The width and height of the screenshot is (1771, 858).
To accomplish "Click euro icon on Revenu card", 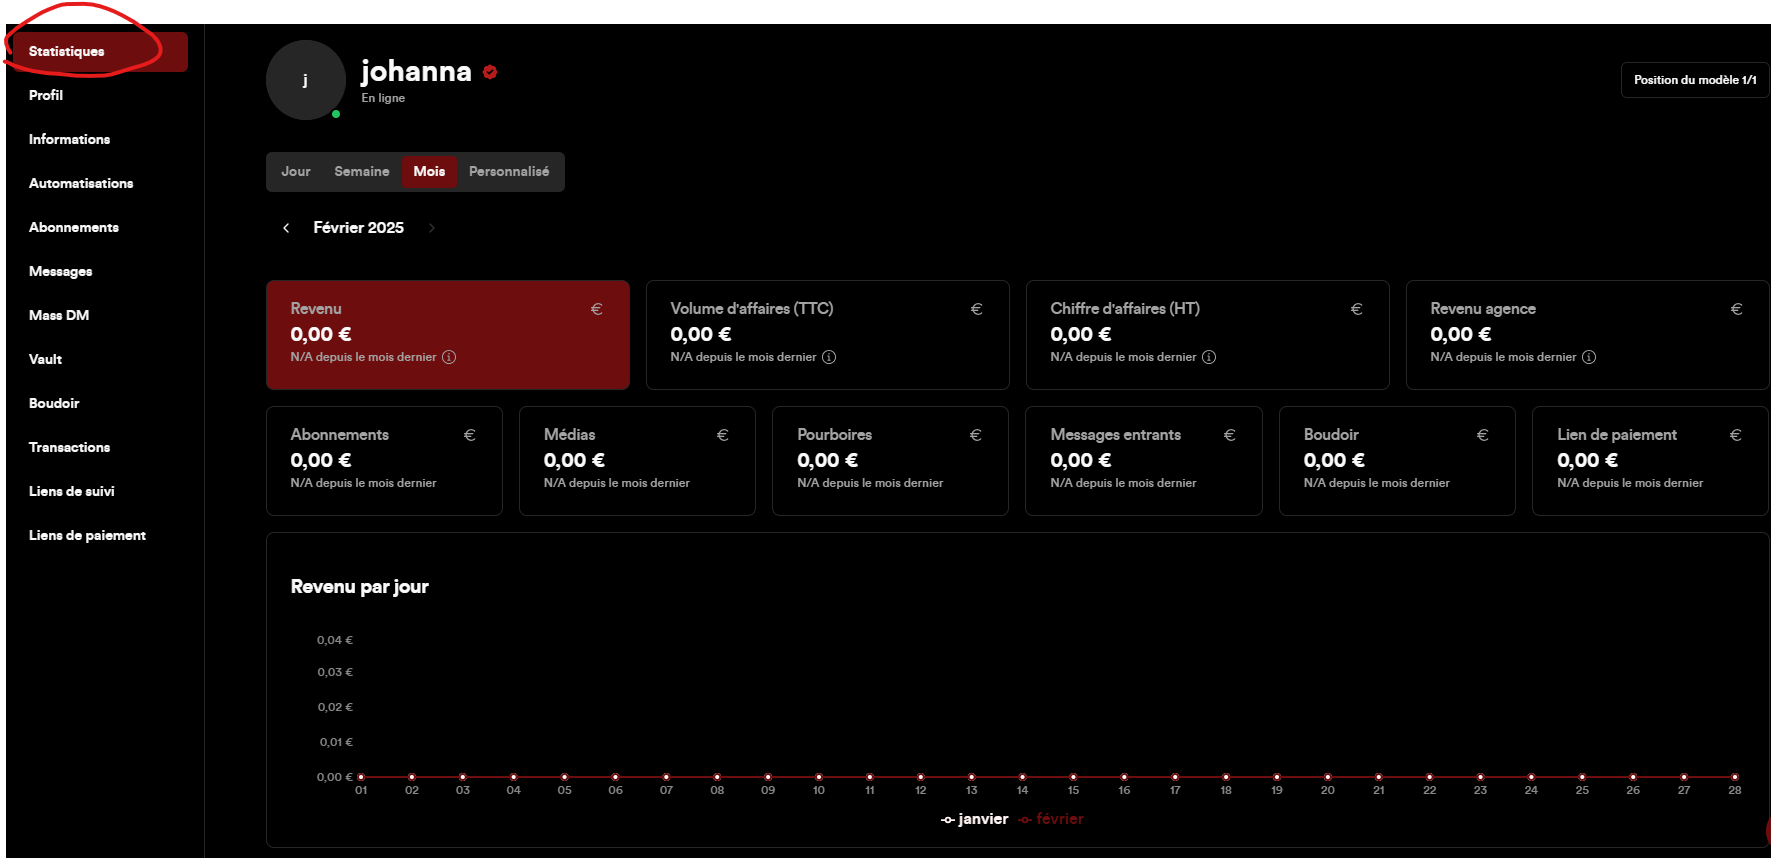I will [597, 309].
